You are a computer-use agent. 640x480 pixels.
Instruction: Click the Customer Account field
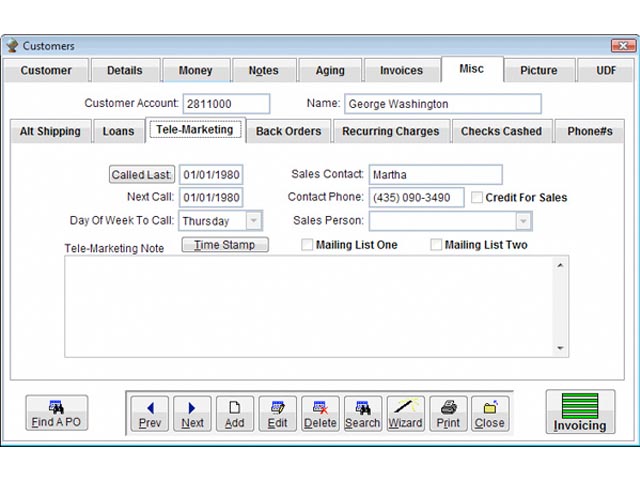click(226, 104)
